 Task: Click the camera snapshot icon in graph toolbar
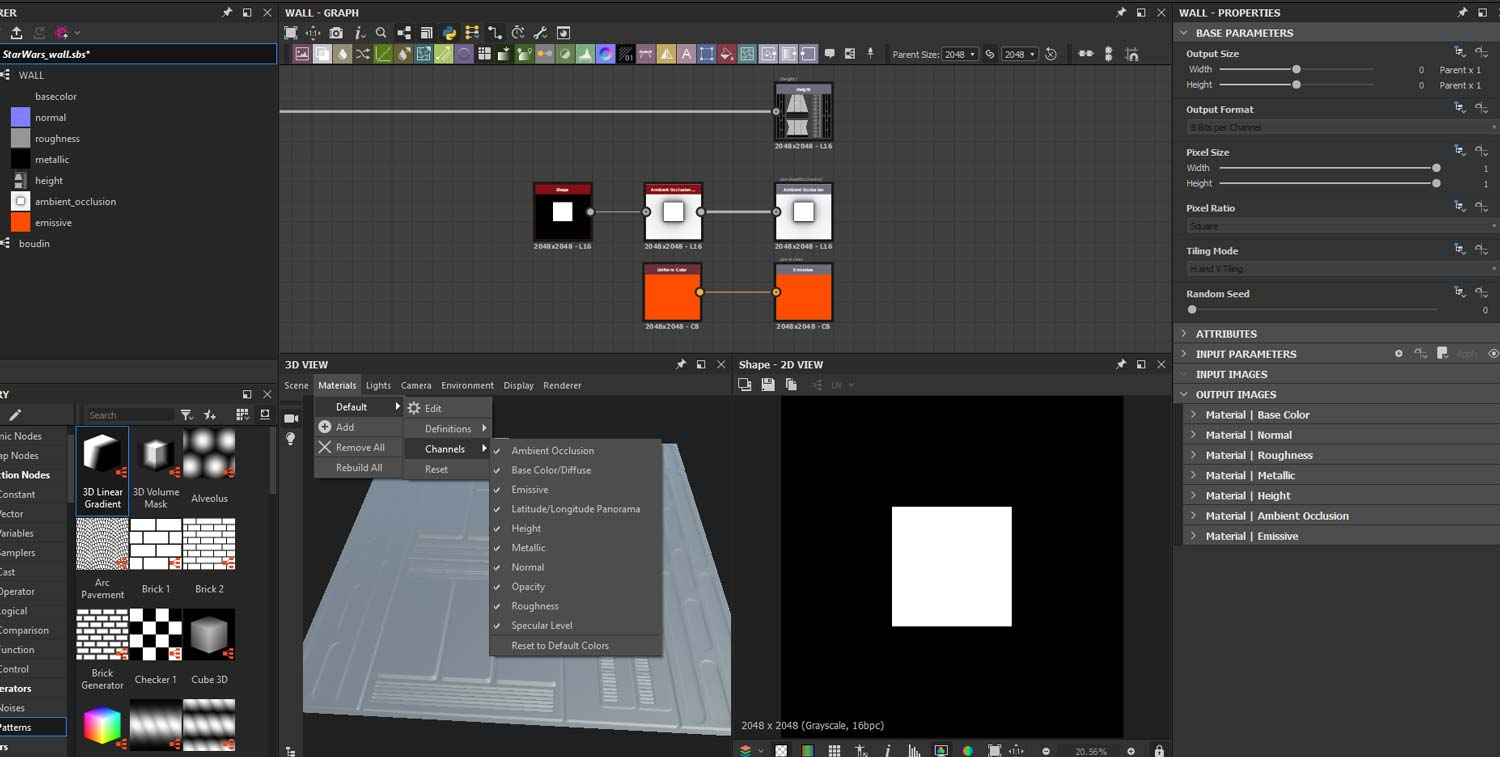tap(336, 33)
